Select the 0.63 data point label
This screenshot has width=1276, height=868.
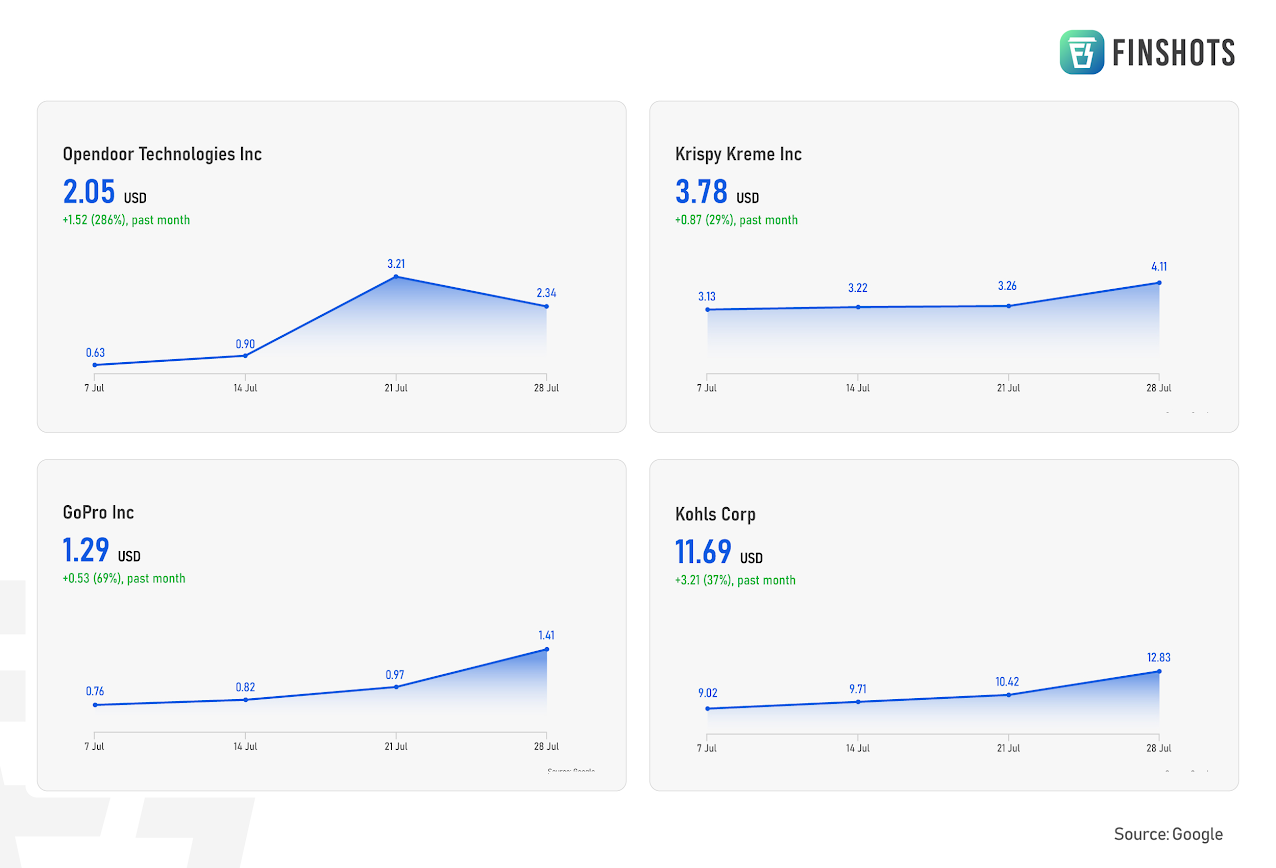pos(95,353)
